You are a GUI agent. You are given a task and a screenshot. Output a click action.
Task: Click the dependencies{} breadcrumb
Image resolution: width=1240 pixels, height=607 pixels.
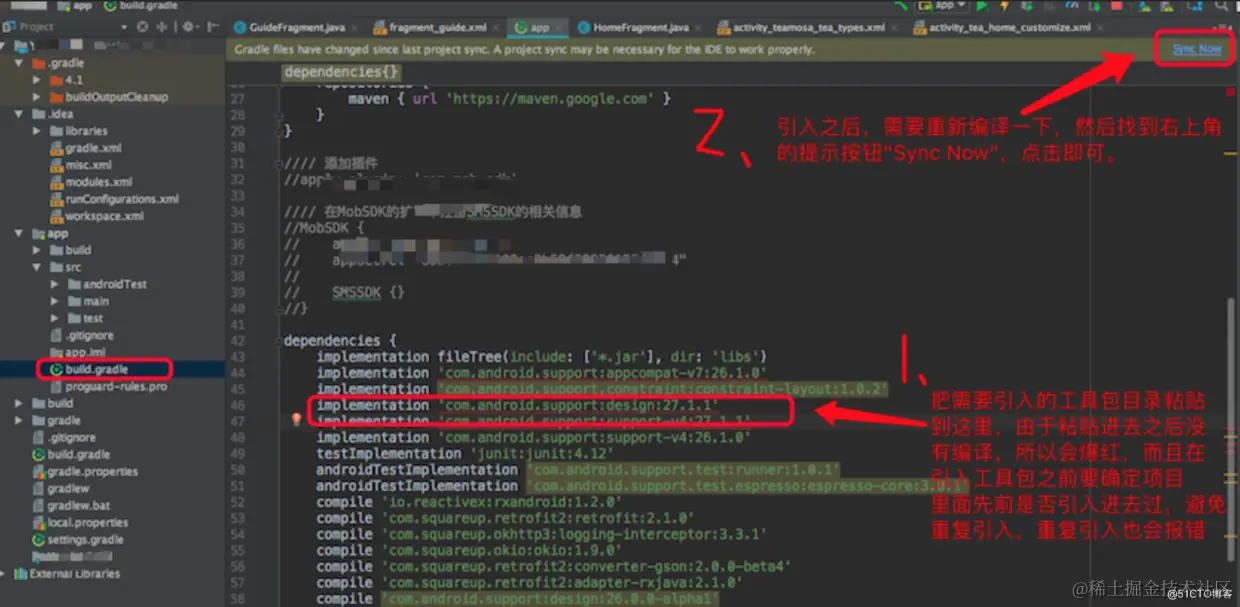pos(342,72)
